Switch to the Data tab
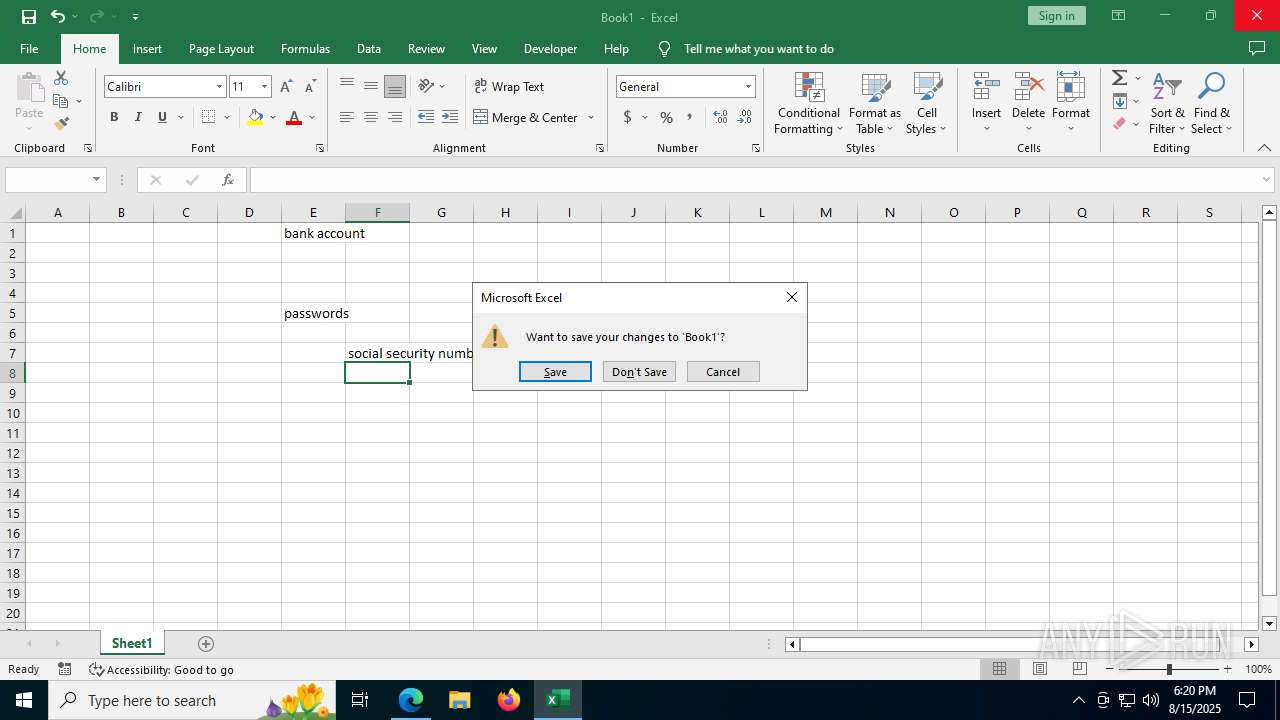 (369, 48)
